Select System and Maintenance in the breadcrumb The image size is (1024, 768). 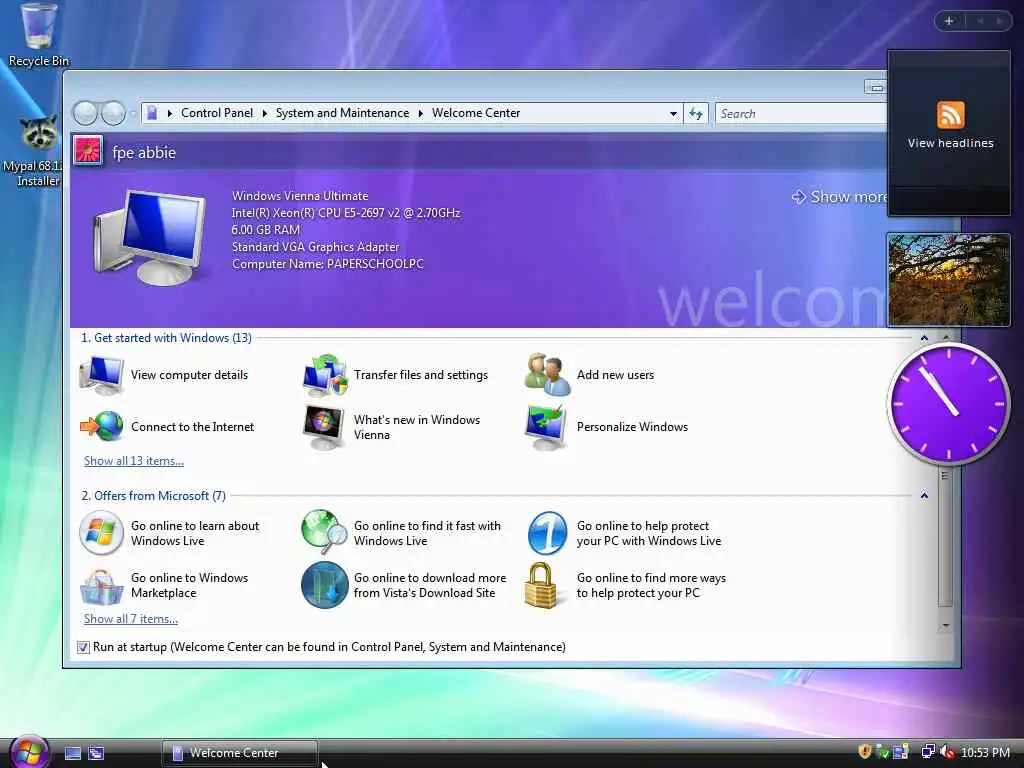click(x=342, y=113)
